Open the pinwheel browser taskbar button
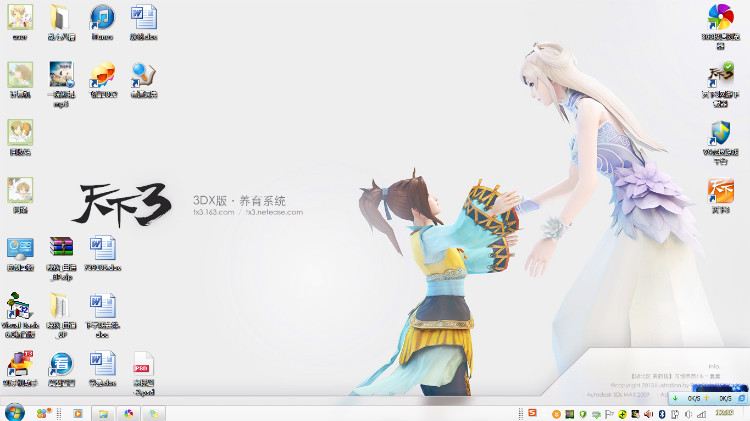750x421 pixels. [x=128, y=414]
